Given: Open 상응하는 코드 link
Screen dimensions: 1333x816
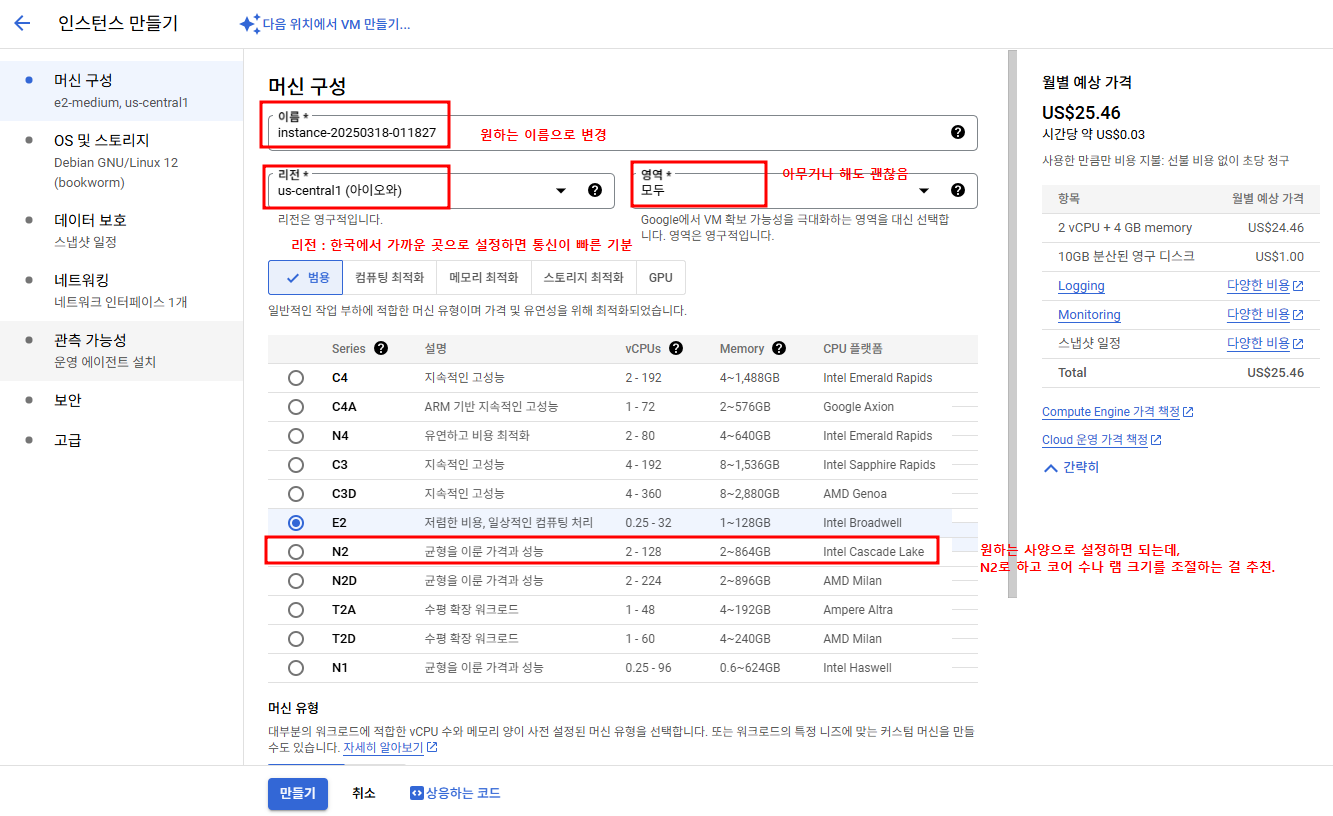Looking at the screenshot, I should 455,793.
